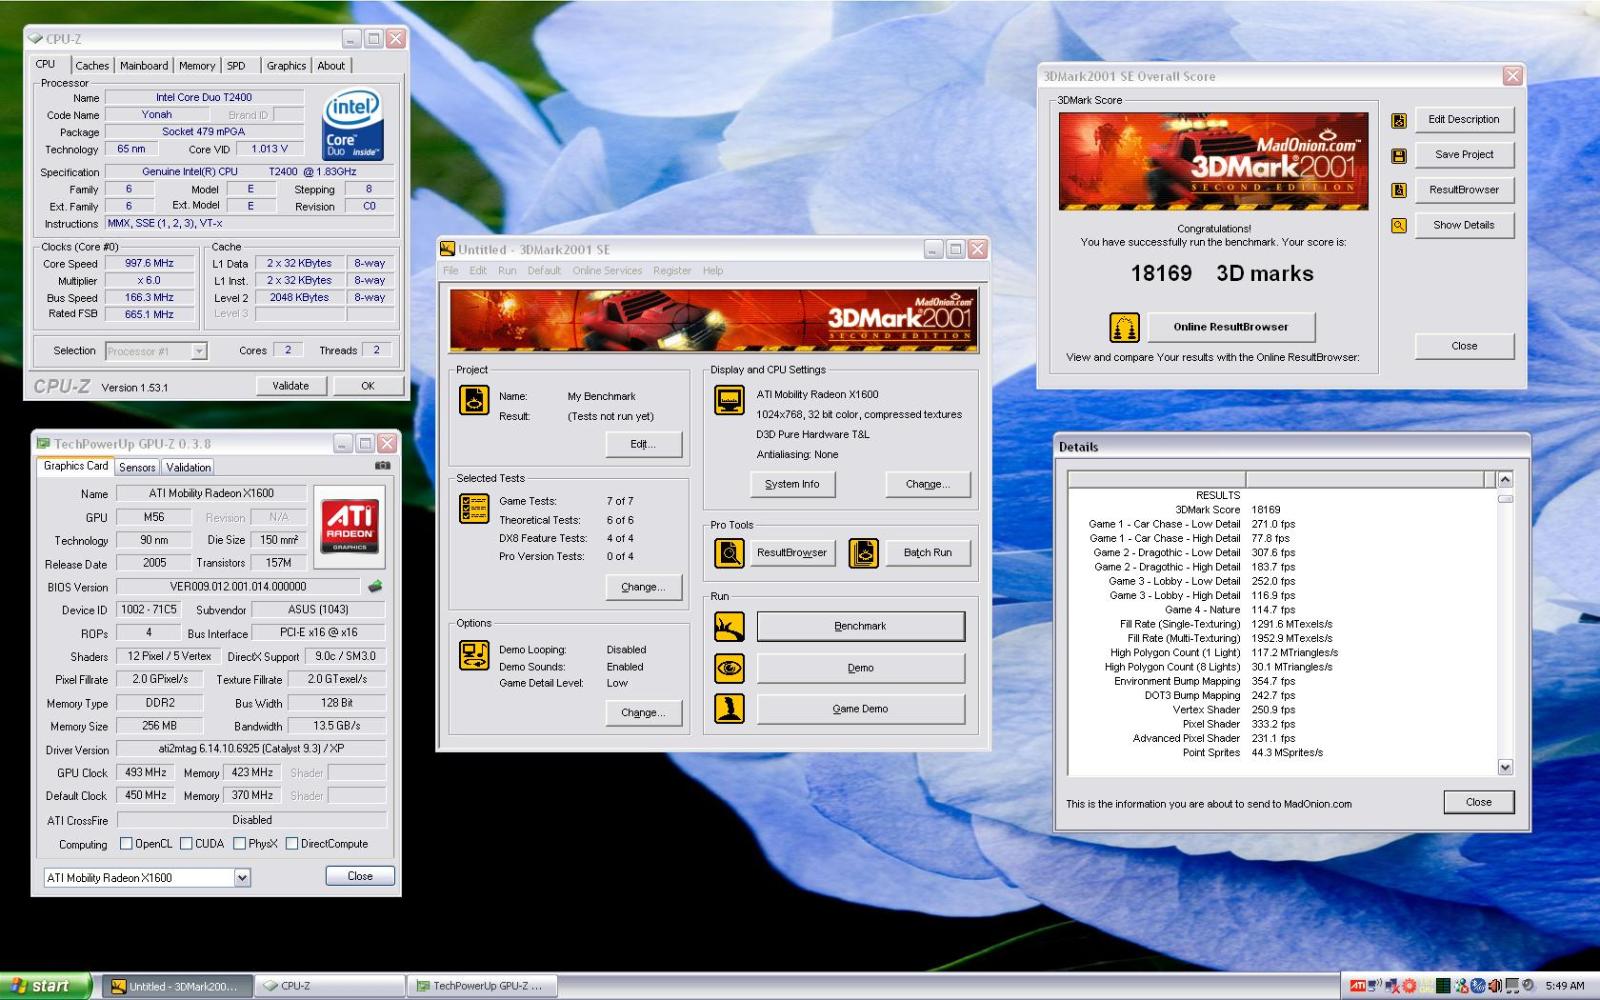The width and height of the screenshot is (1600, 1000).
Task: Click the GPU-Z camera screenshot icon
Action: click(382, 465)
